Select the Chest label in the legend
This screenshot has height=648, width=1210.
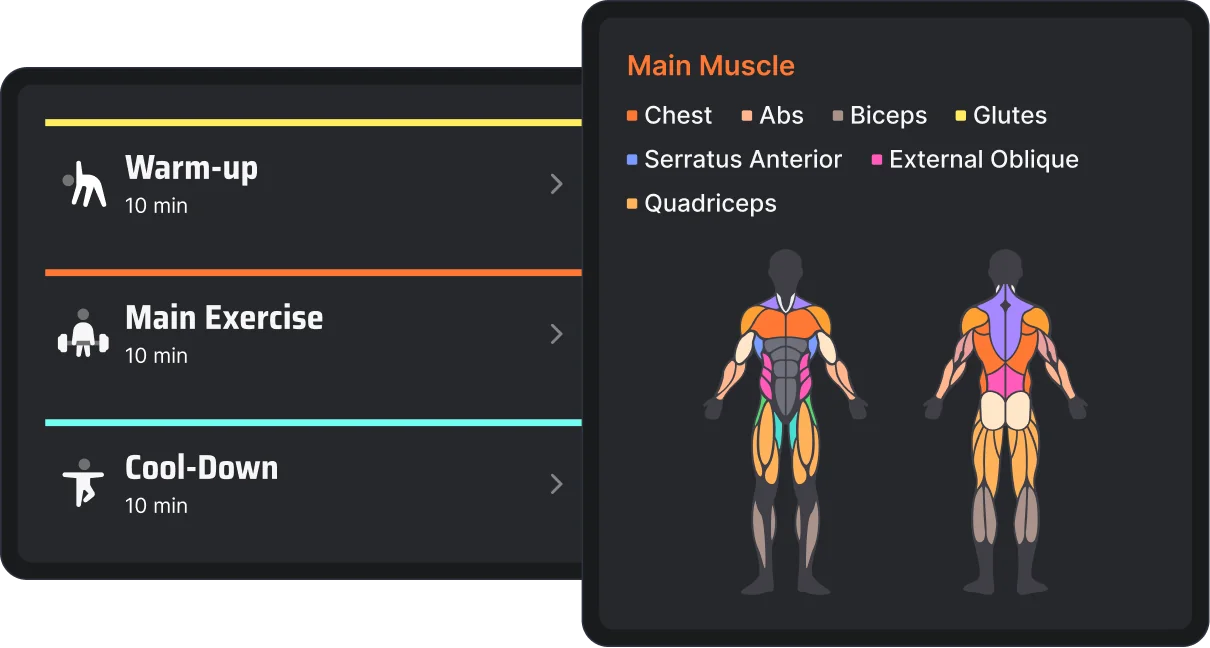(x=678, y=115)
